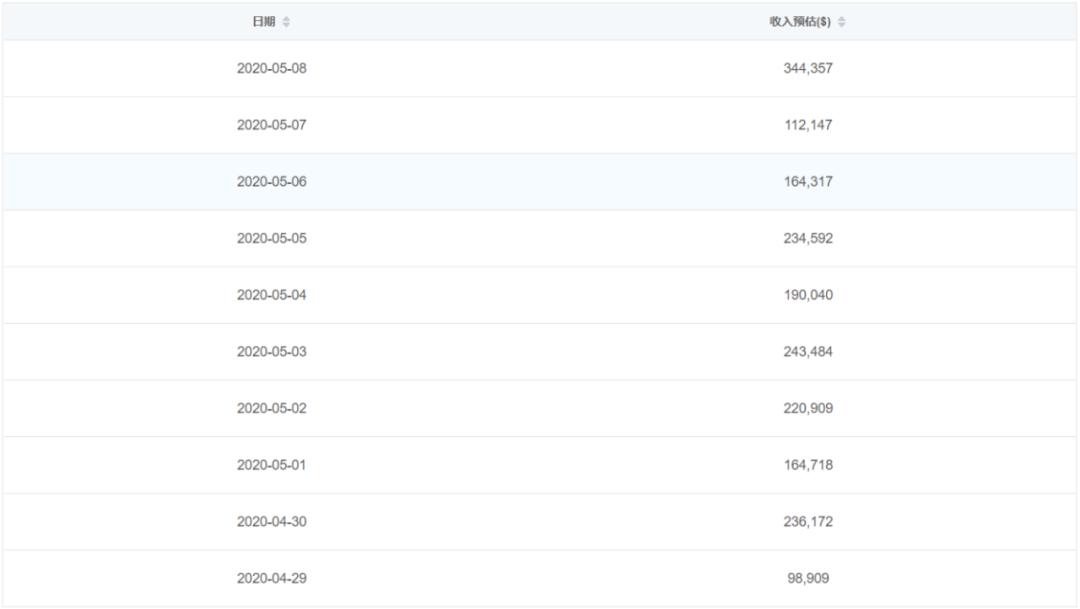Click the sort icon beside 日期 header
Image resolution: width=1080 pixels, height=609 pixels.
287,22
